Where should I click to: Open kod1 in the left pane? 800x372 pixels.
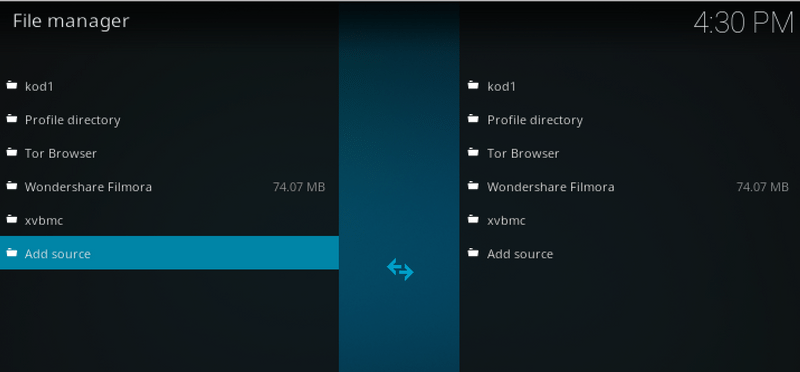click(x=169, y=86)
